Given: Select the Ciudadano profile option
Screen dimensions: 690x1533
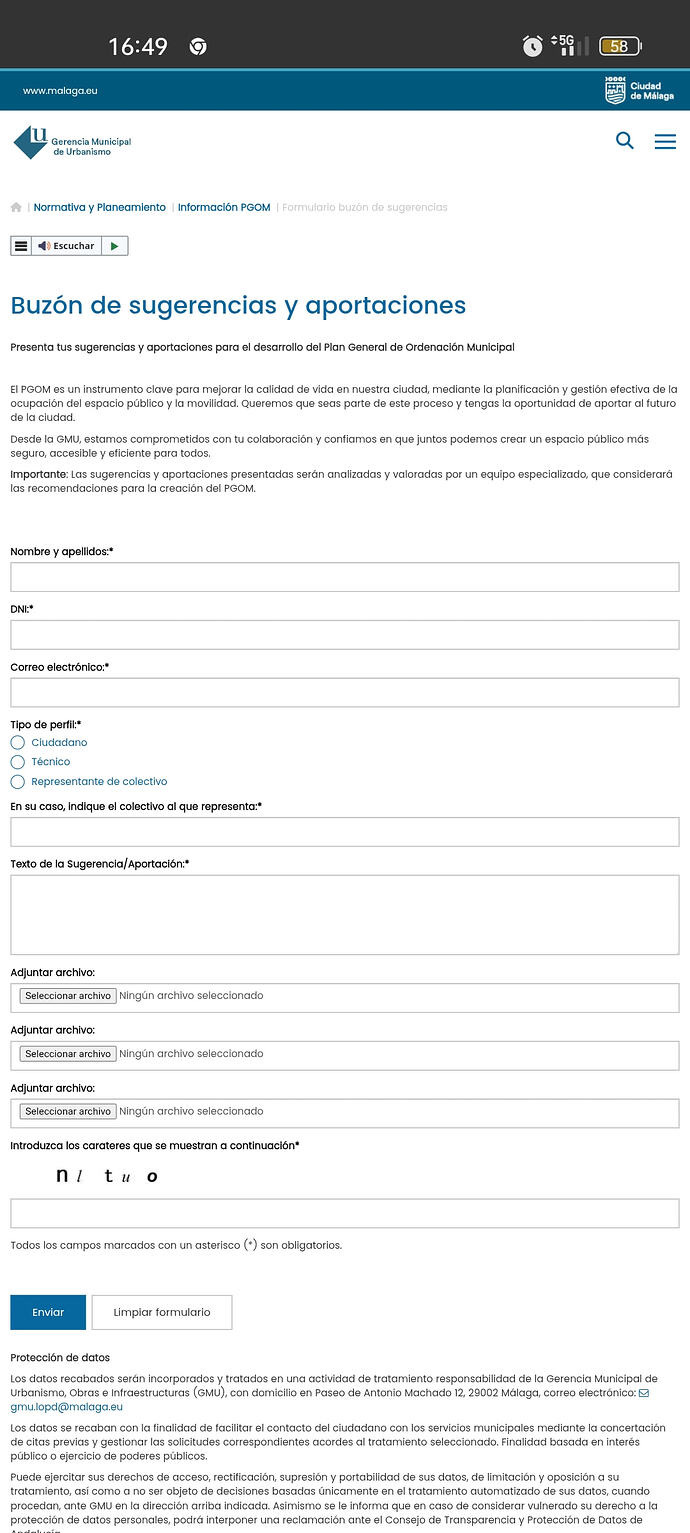Looking at the screenshot, I should 17,742.
